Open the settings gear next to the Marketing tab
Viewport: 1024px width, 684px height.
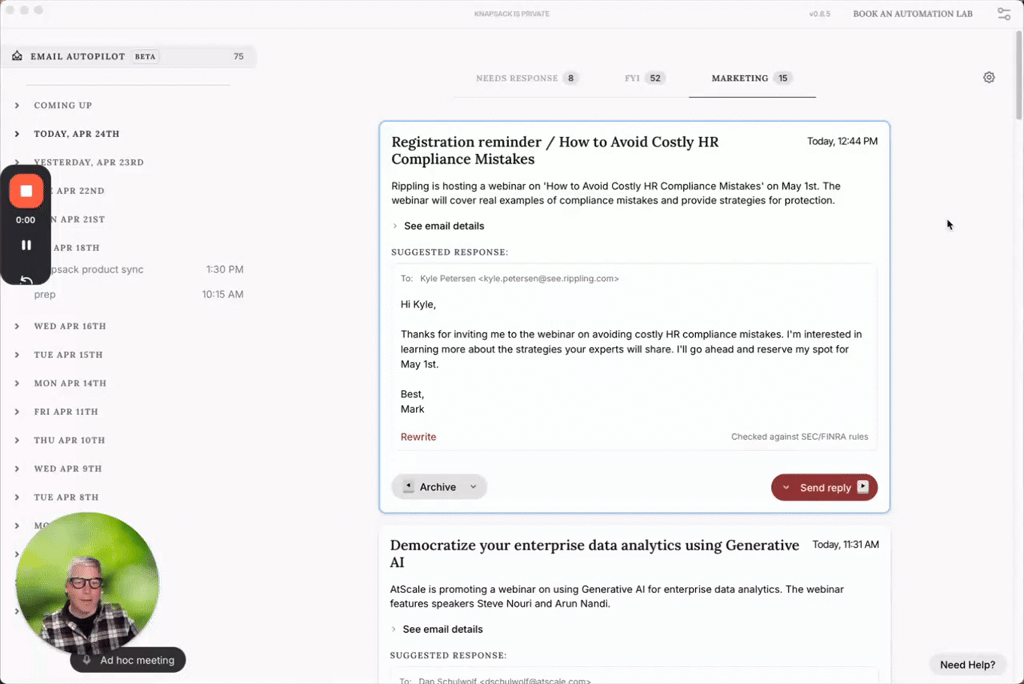(x=989, y=78)
